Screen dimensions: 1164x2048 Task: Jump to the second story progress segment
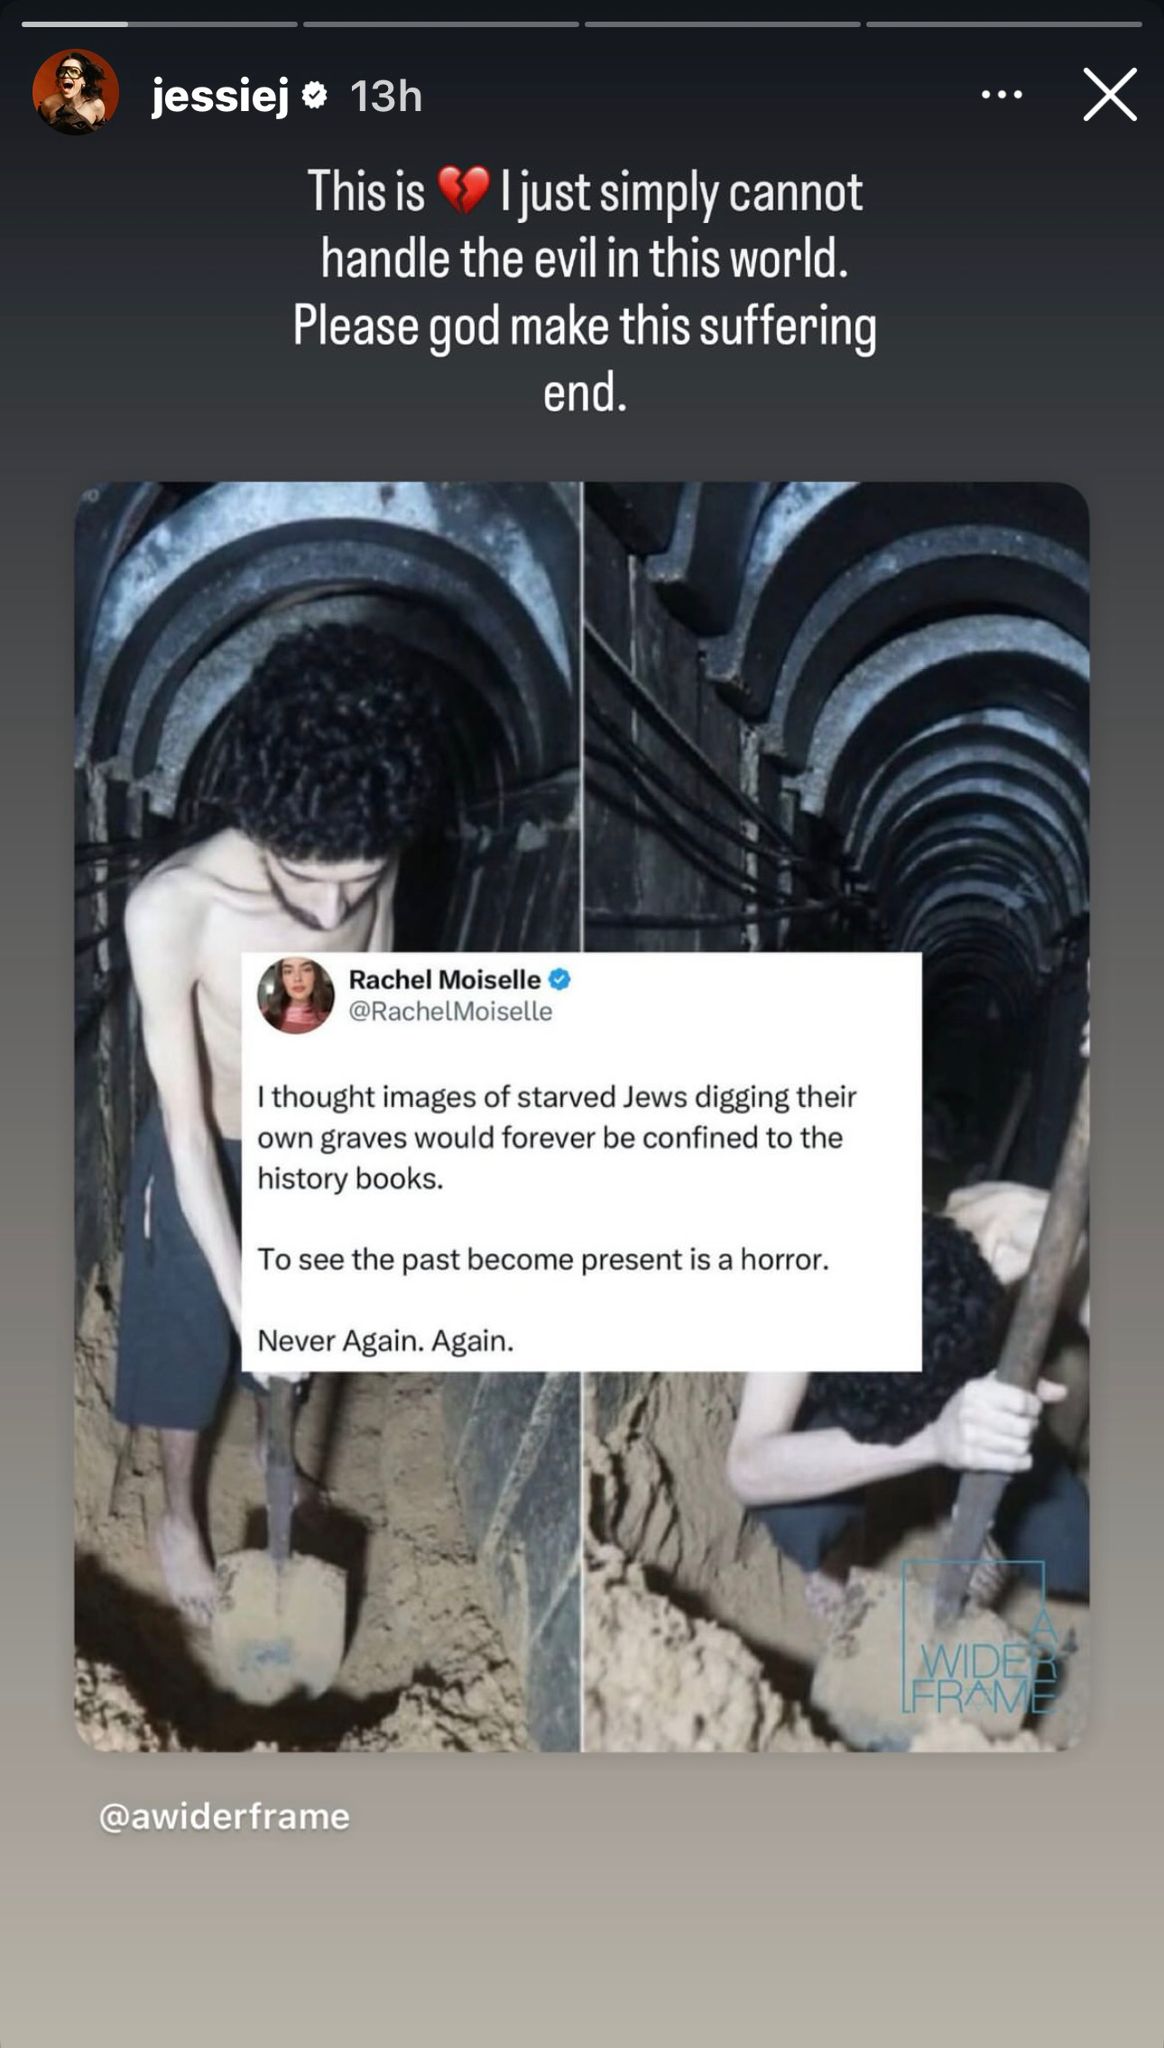tap(441, 23)
